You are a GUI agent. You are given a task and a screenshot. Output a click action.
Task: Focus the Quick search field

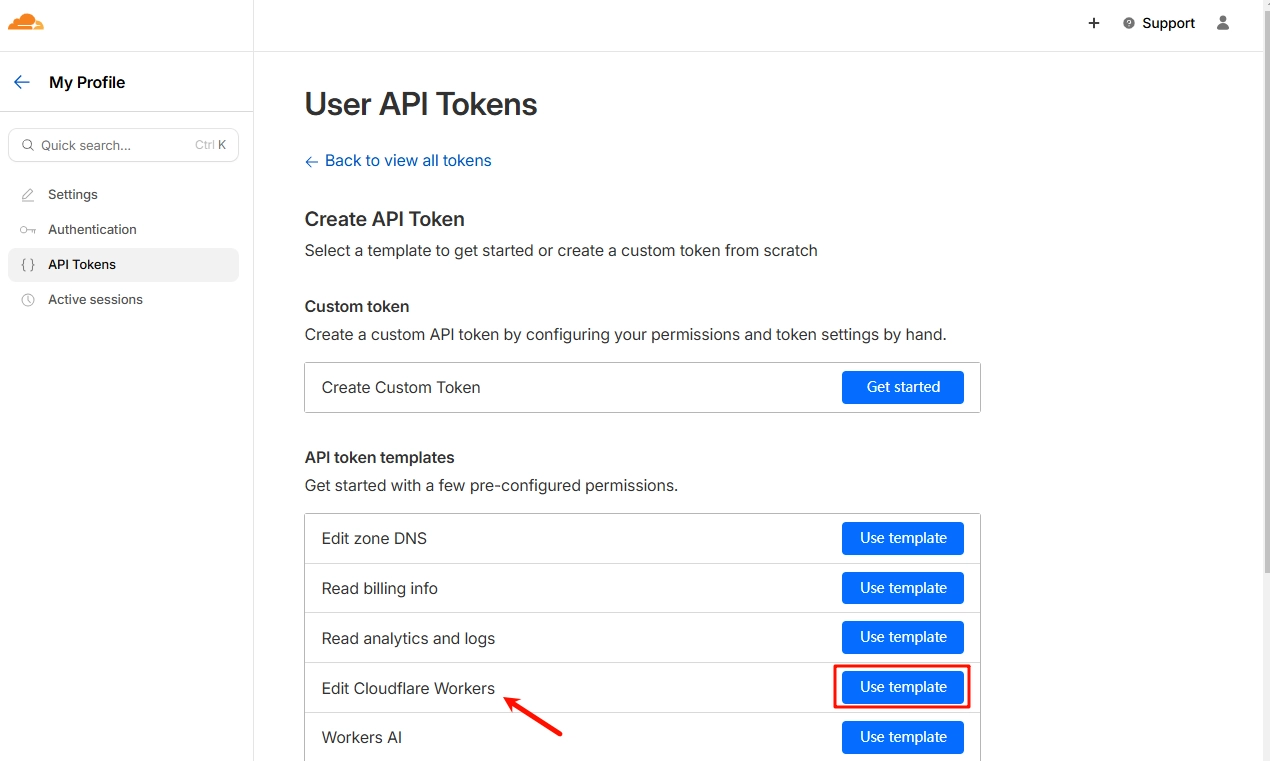point(115,145)
